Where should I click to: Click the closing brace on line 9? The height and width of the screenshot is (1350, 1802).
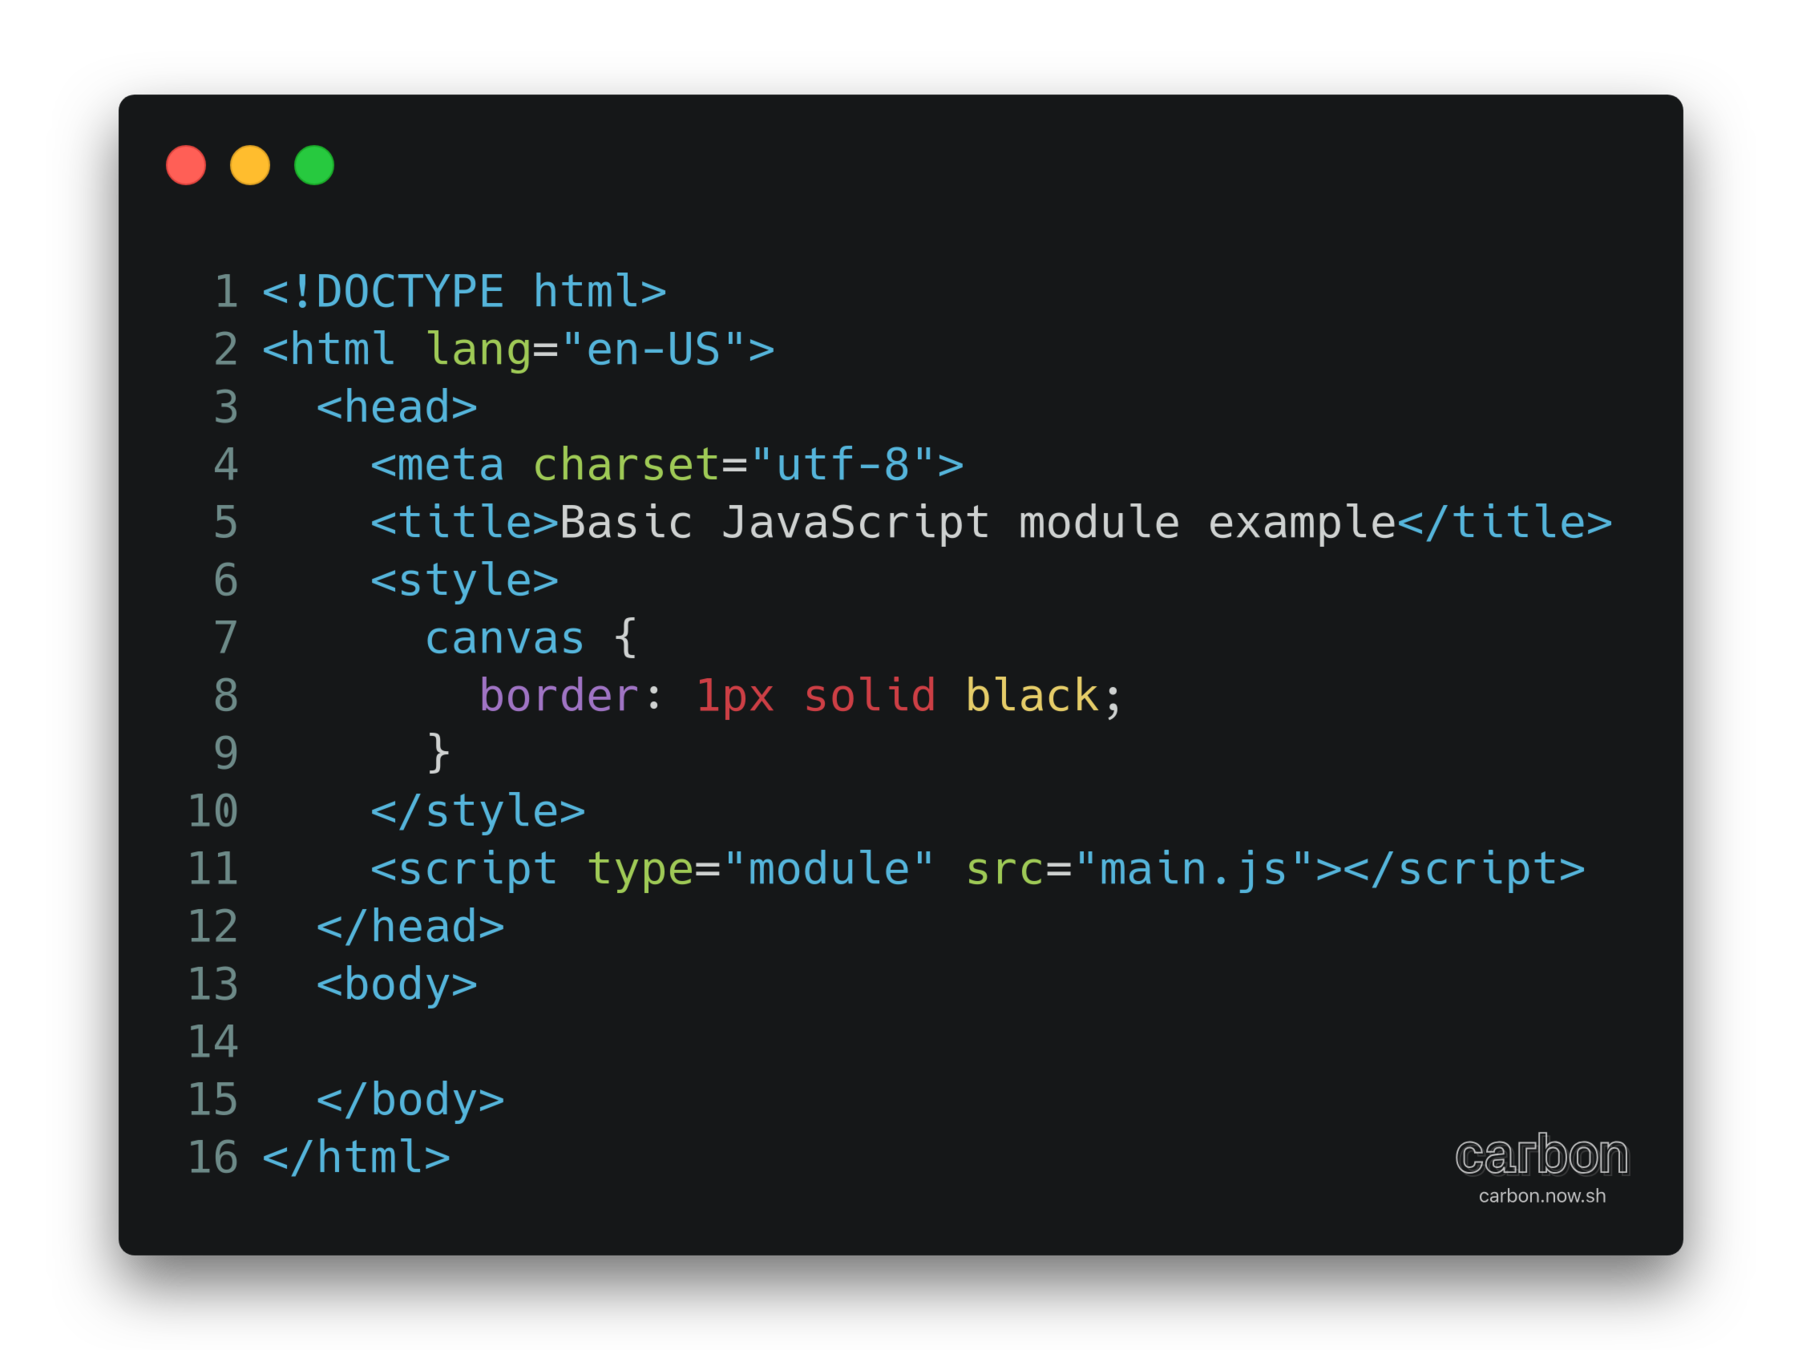[x=438, y=754]
